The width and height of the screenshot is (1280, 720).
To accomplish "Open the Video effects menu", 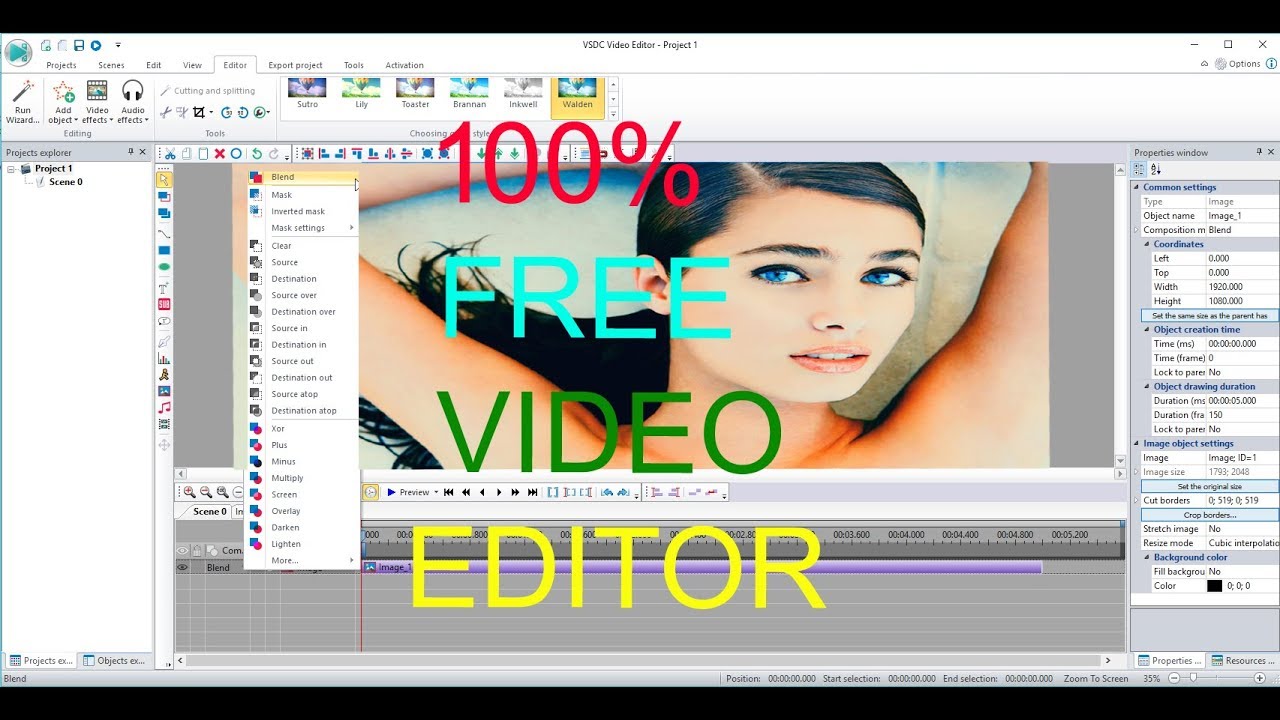I will tap(97, 102).
